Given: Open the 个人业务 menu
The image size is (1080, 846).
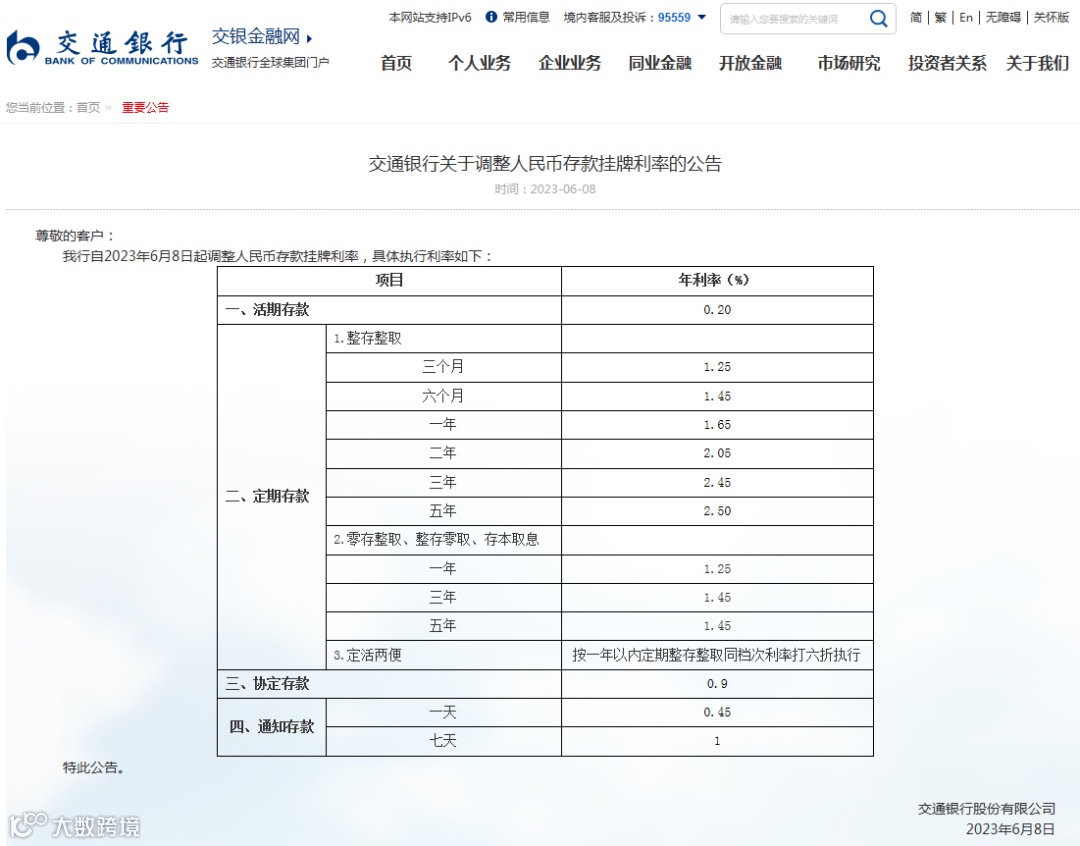Looking at the screenshot, I should point(479,63).
